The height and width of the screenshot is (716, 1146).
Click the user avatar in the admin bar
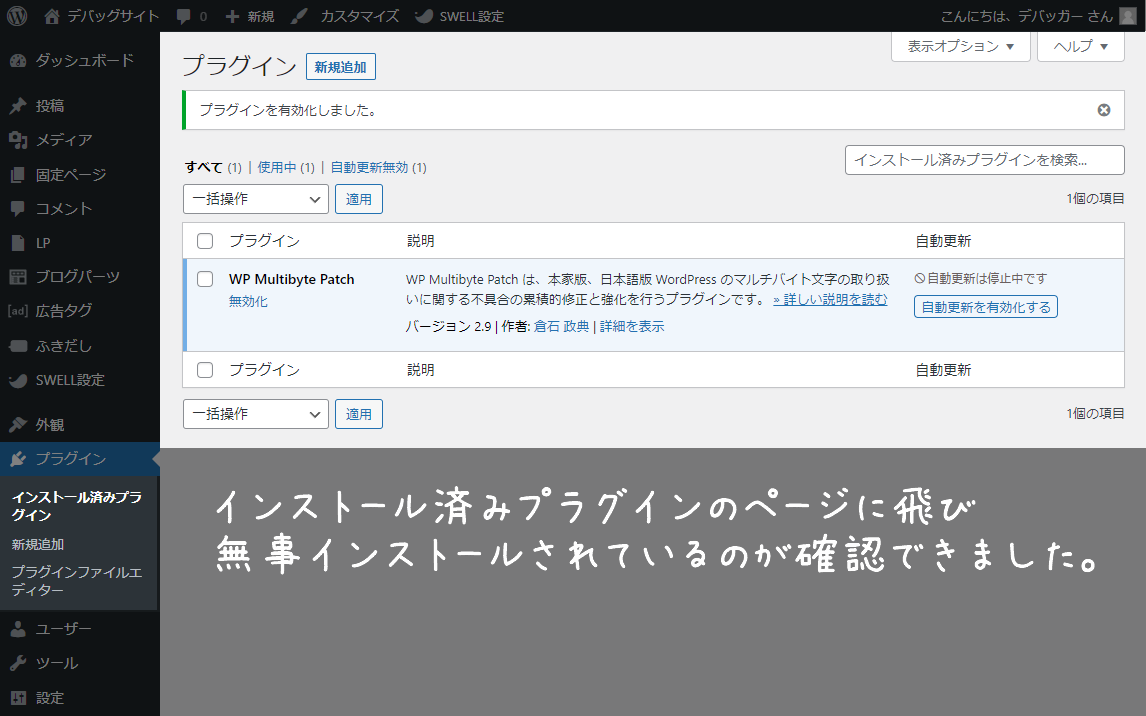tap(1128, 16)
